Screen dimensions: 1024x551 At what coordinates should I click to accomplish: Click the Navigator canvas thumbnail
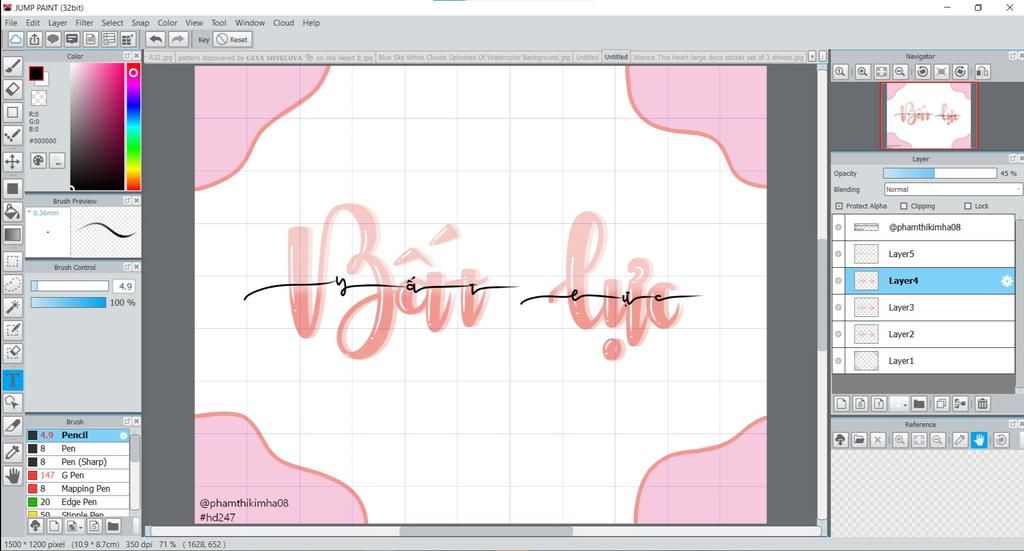927,116
